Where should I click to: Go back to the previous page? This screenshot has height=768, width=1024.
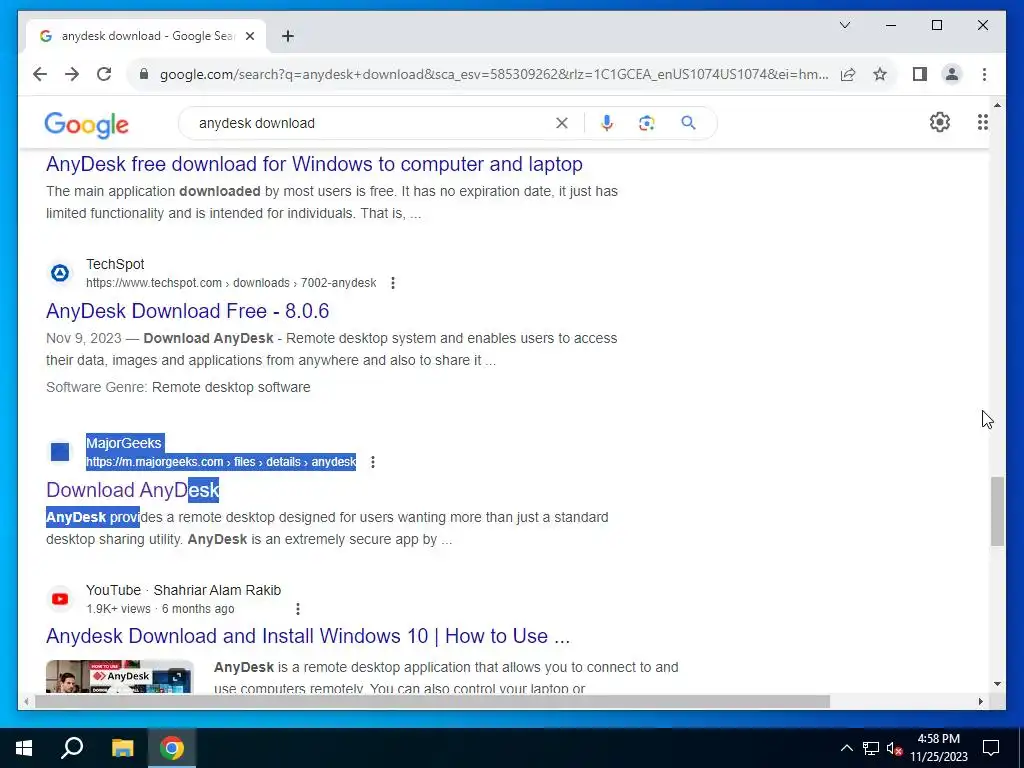point(40,74)
